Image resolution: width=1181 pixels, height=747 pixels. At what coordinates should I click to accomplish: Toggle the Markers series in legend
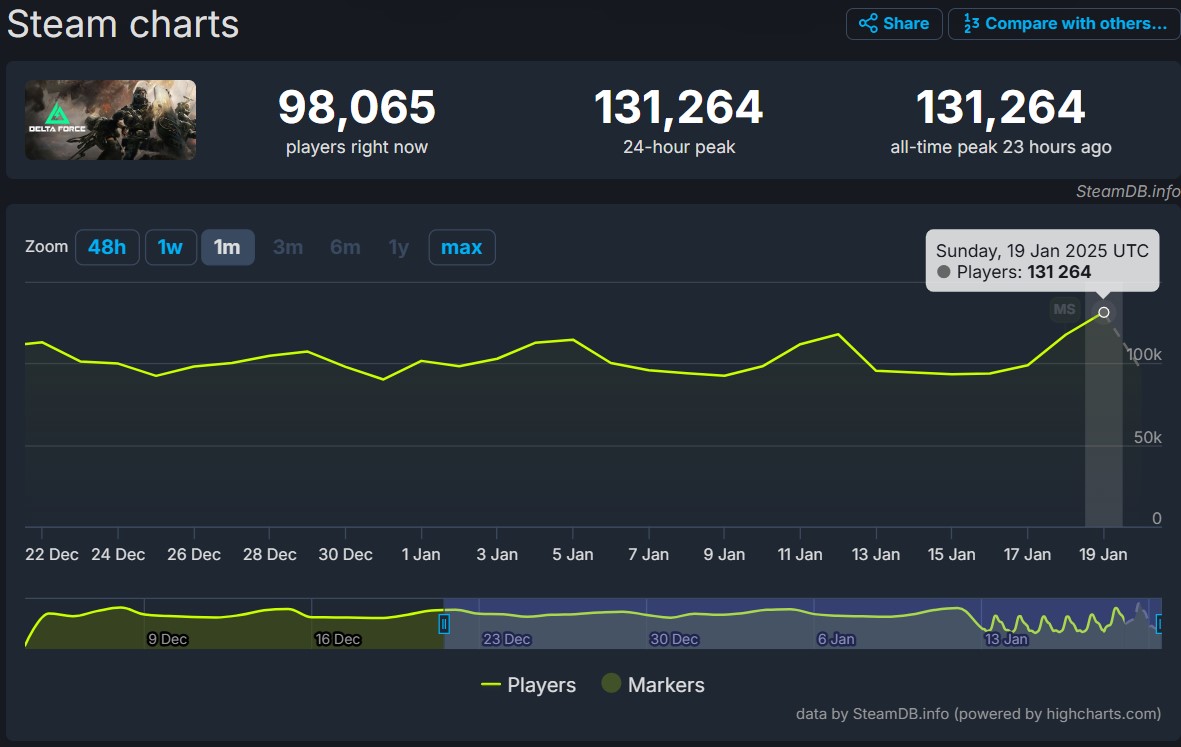[x=653, y=684]
